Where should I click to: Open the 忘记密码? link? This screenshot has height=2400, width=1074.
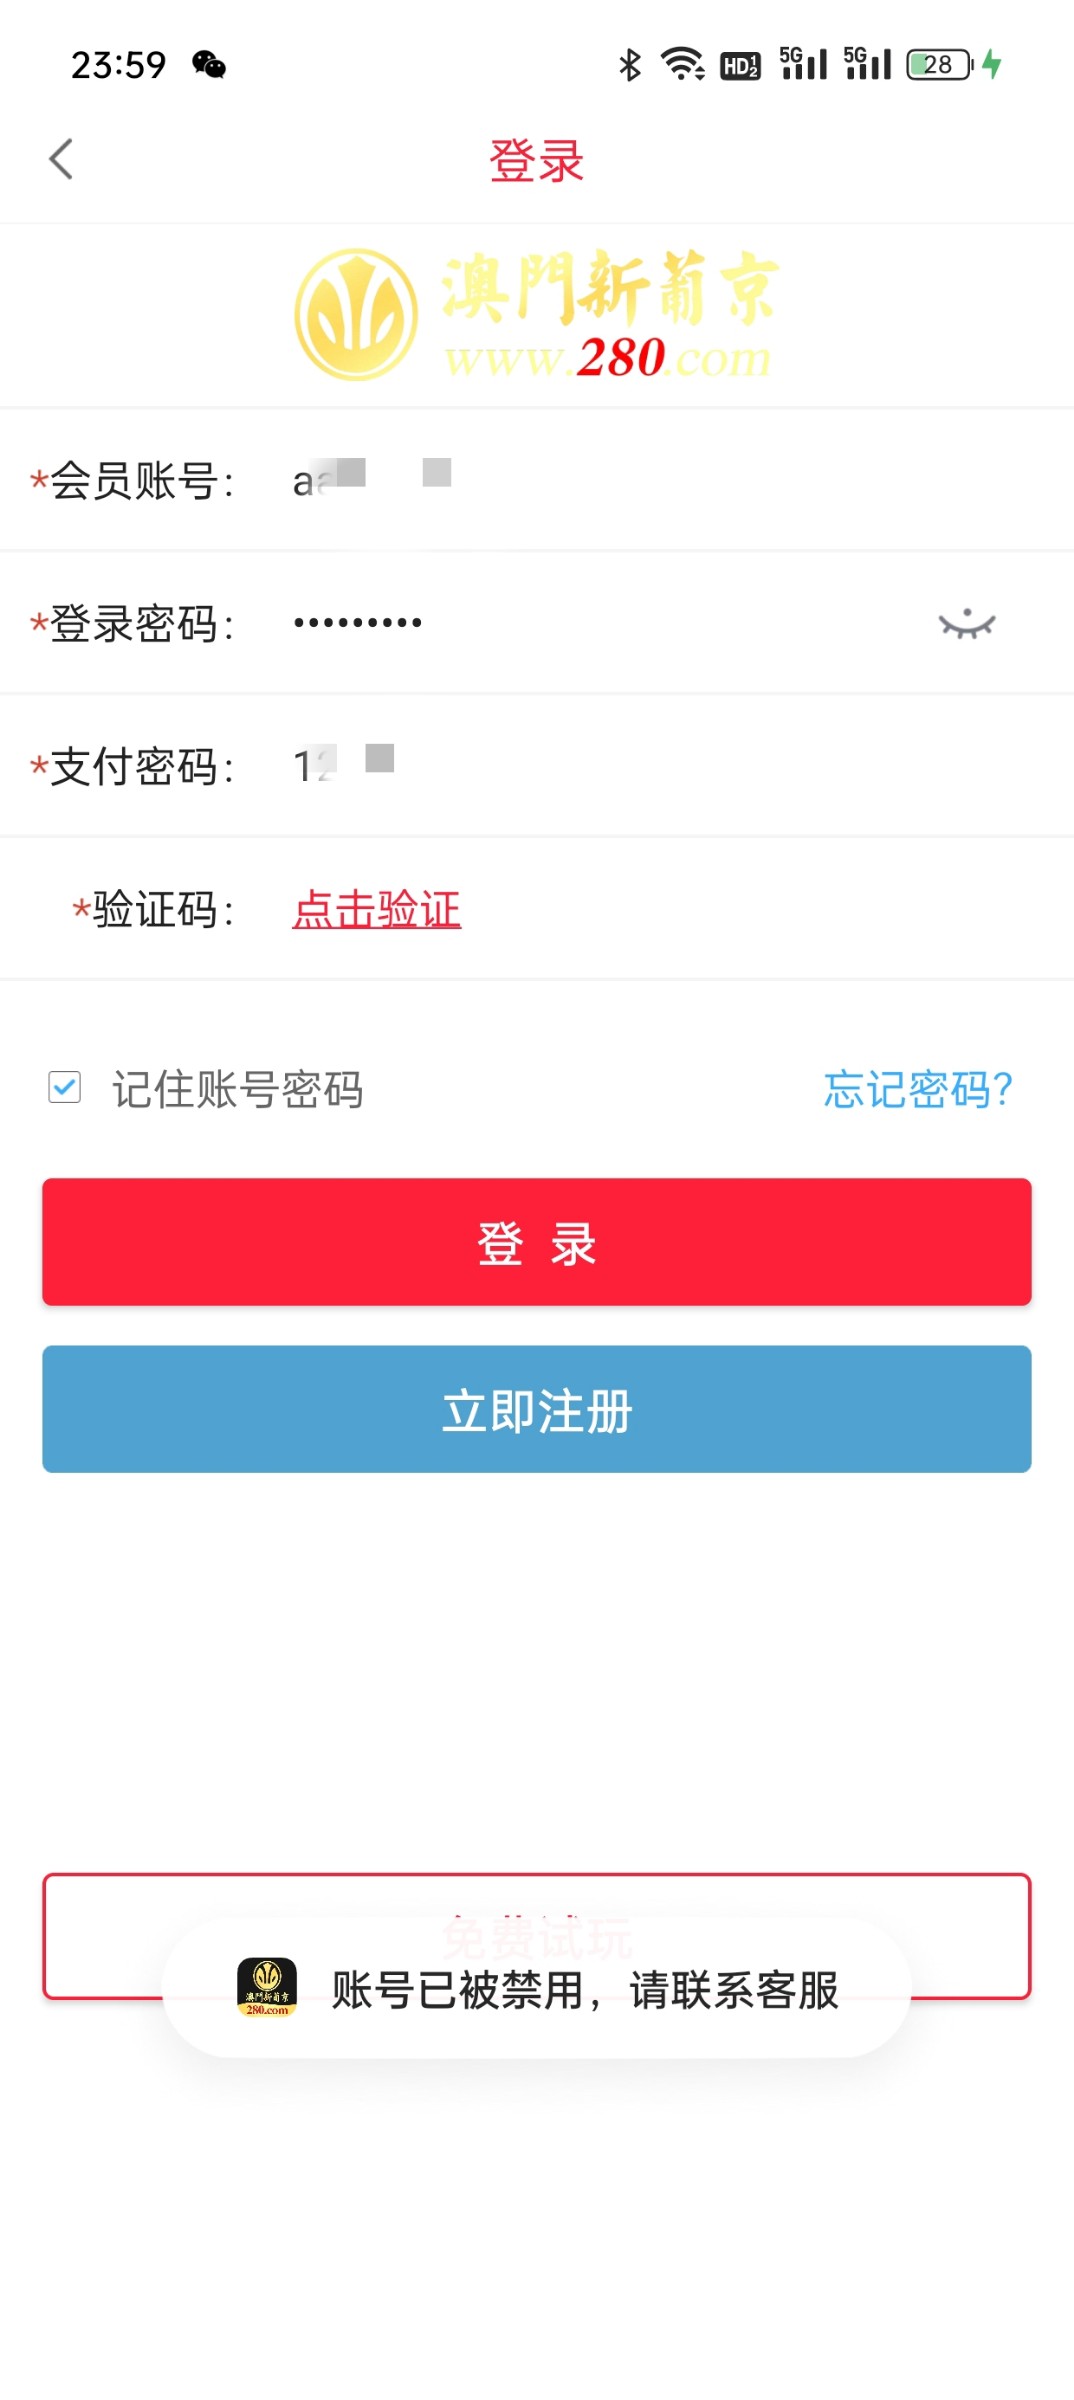coord(917,1089)
